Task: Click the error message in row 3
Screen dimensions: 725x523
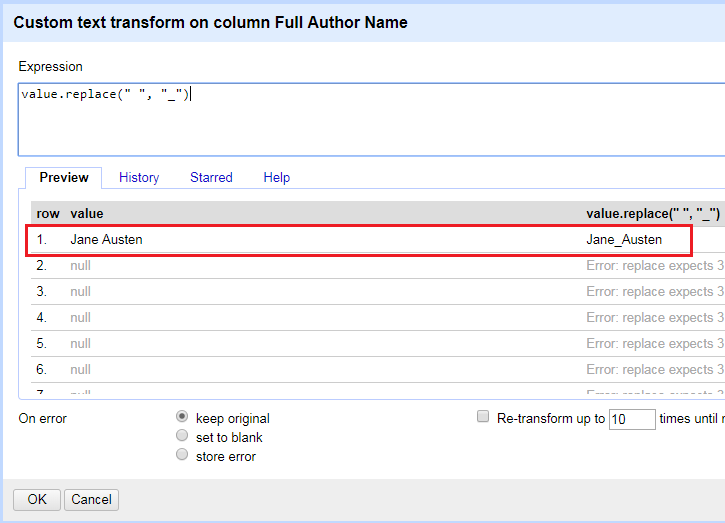Action: (x=649, y=292)
